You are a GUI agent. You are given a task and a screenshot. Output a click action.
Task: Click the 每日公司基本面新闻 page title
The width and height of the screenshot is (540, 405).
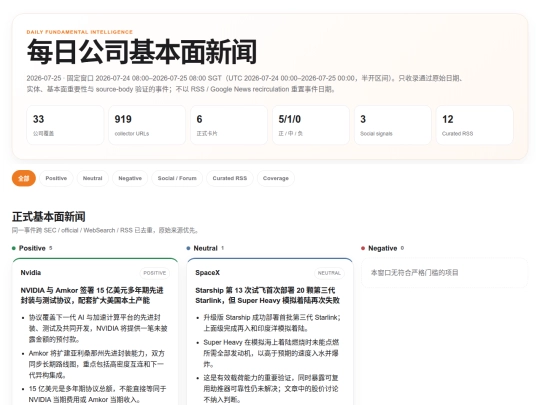[142, 52]
